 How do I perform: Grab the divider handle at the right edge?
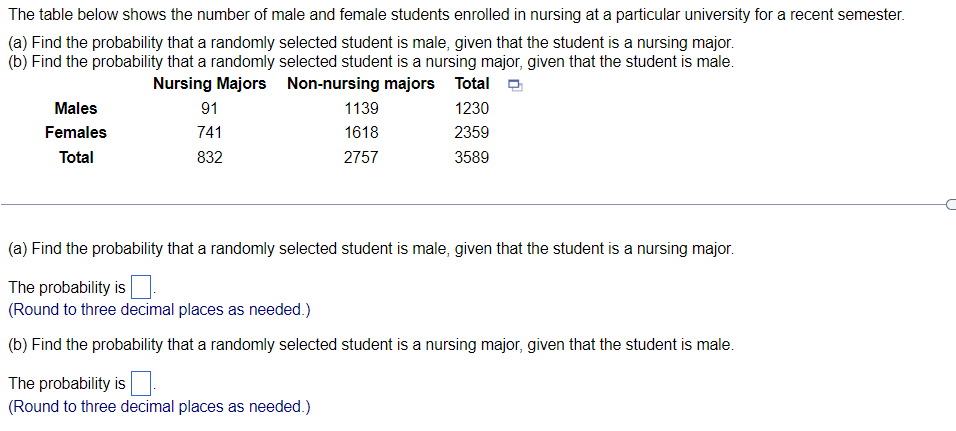pyautogui.click(x=951, y=205)
